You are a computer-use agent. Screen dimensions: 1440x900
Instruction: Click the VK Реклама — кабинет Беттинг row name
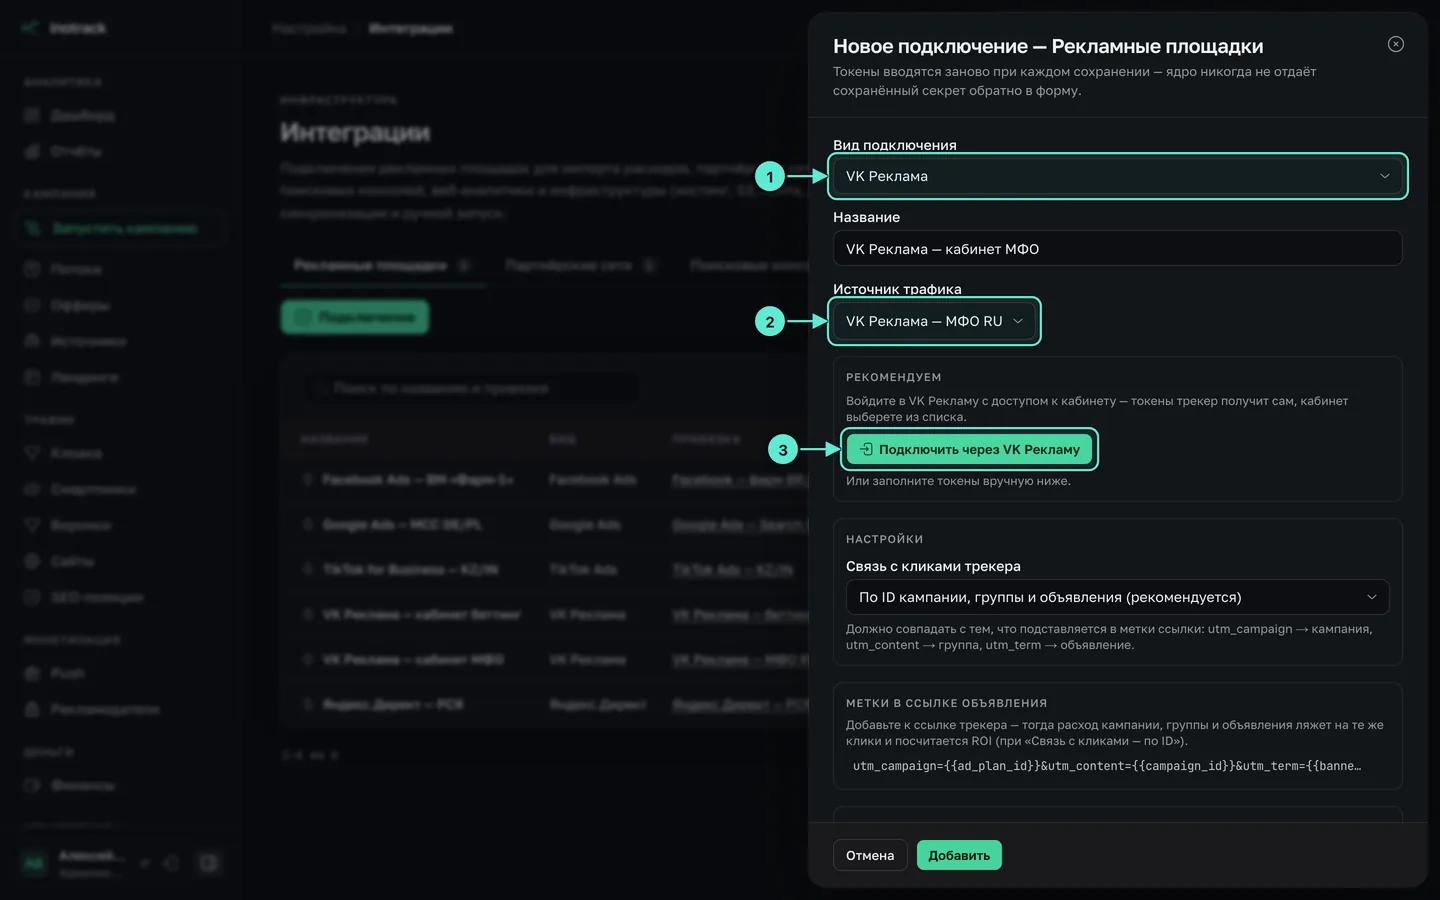point(421,614)
